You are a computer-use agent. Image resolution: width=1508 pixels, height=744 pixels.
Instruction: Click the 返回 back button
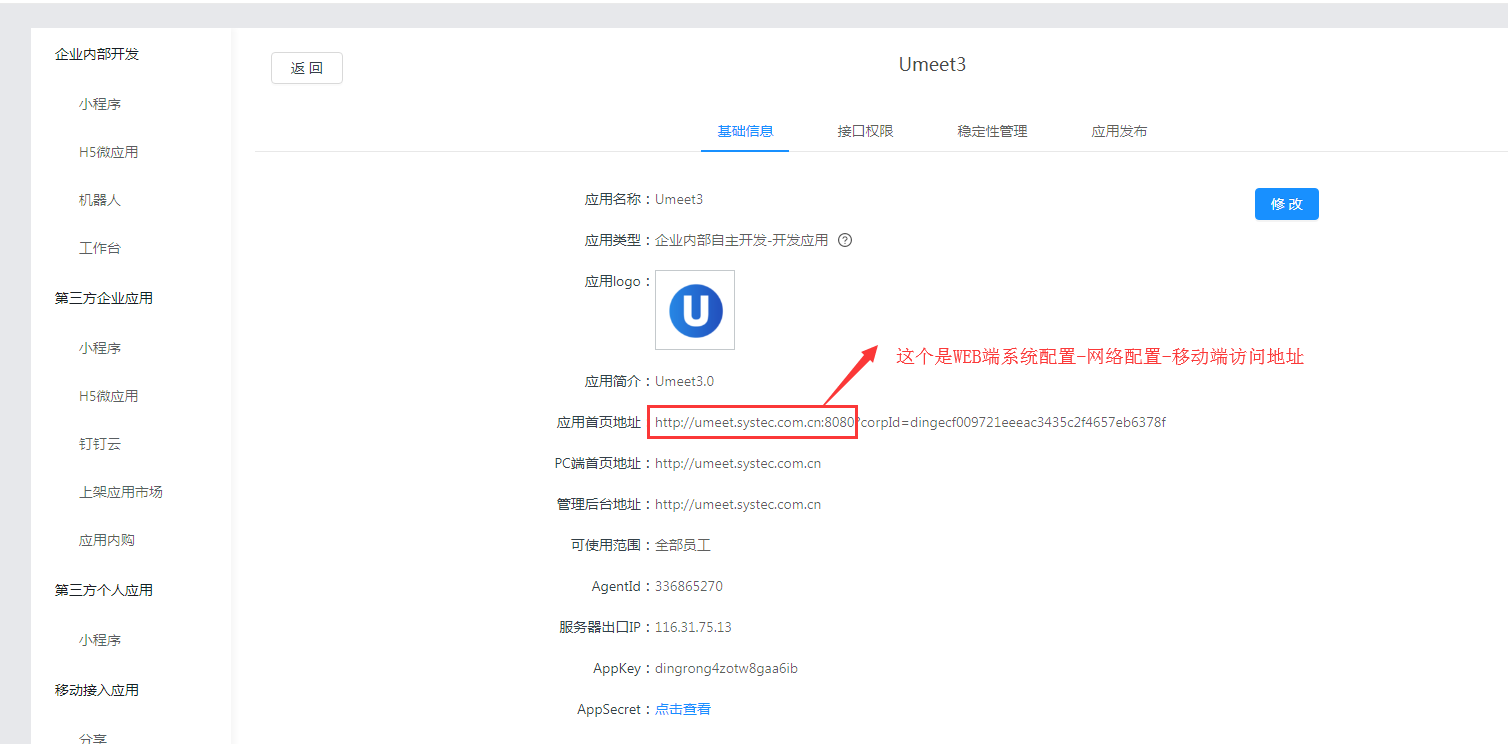pos(307,68)
